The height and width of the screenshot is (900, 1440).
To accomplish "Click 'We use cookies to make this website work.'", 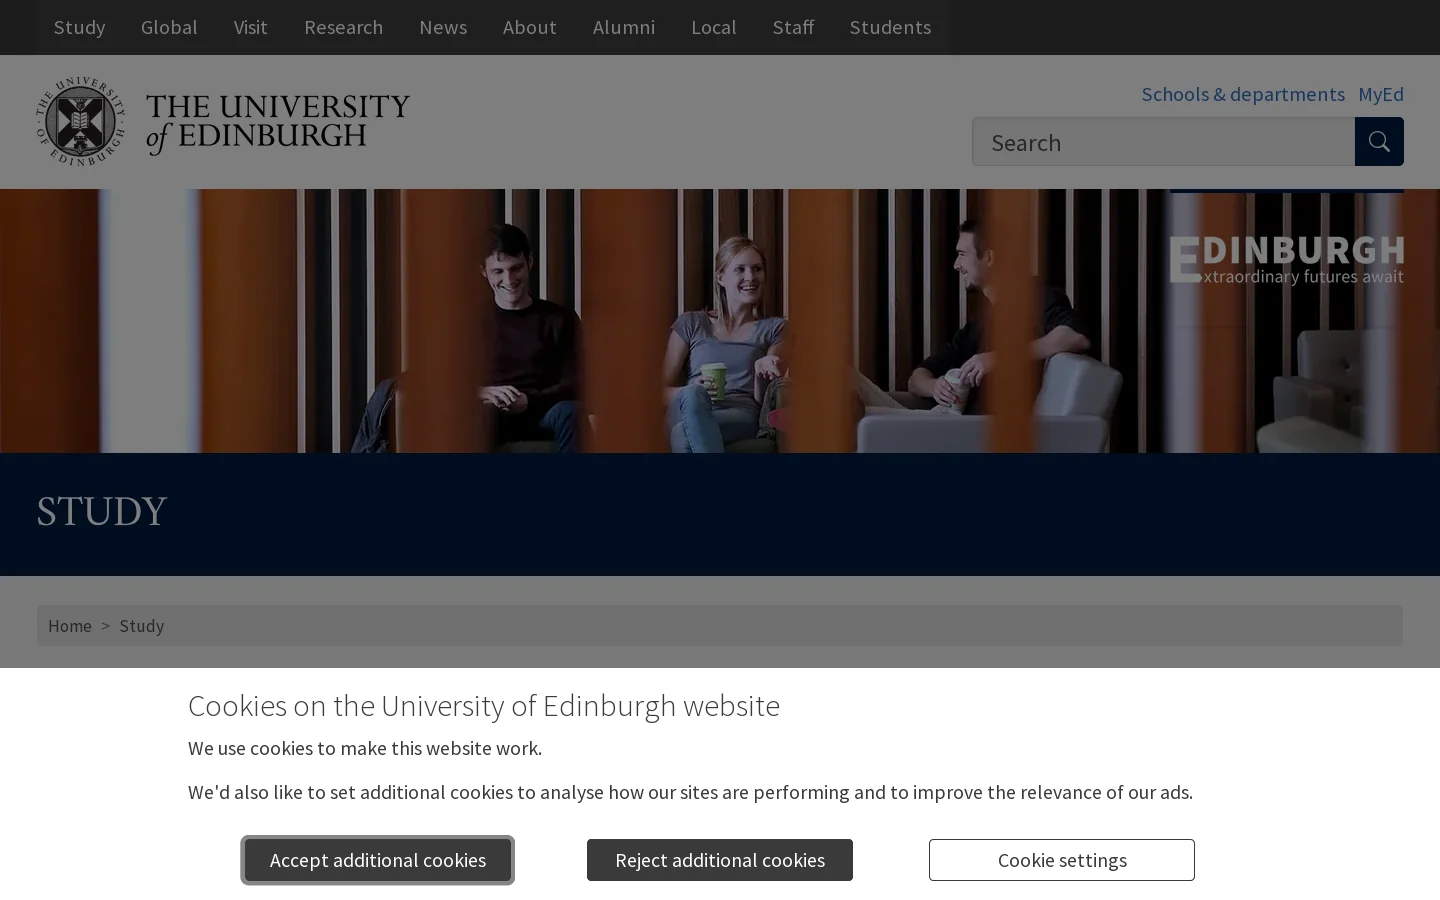I will [x=365, y=748].
